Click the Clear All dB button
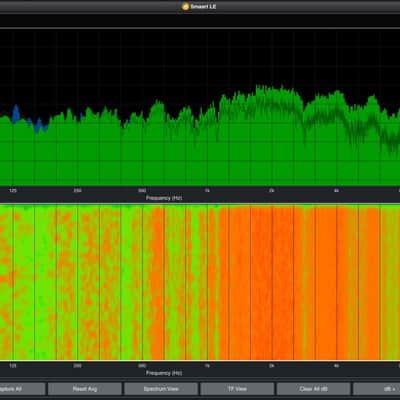The image size is (400, 400). click(314, 389)
